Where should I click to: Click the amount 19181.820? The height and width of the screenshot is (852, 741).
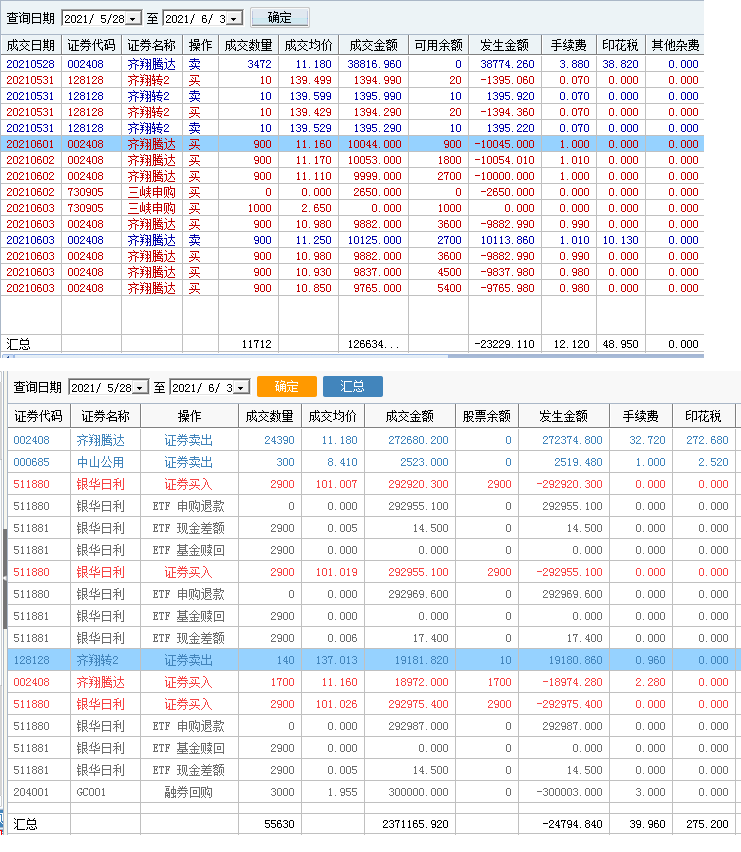(422, 660)
